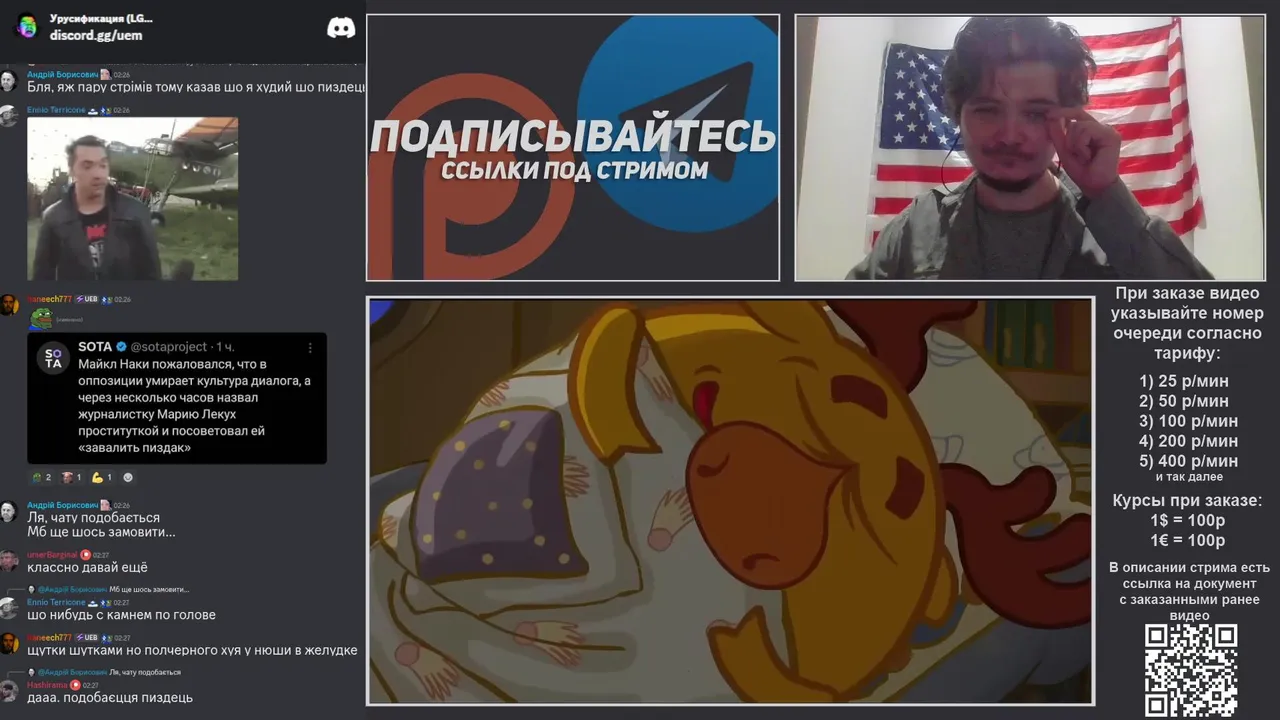Click the verified badge next to SOTA
The width and height of the screenshot is (1280, 720).
[121, 347]
